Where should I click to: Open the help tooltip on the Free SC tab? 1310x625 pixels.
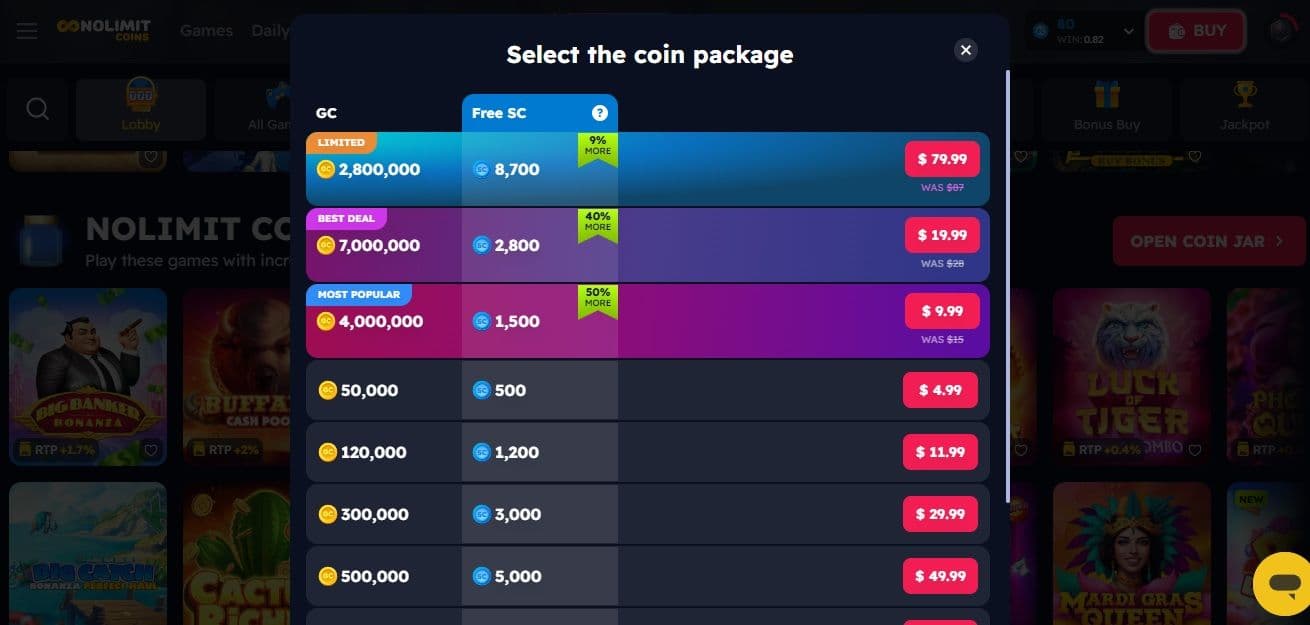pos(599,112)
